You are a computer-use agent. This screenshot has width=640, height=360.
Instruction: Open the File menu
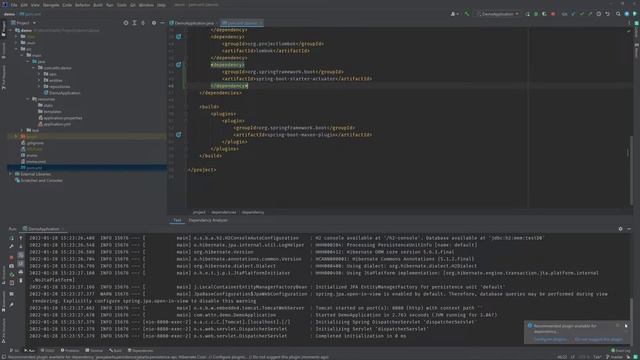click(x=14, y=5)
